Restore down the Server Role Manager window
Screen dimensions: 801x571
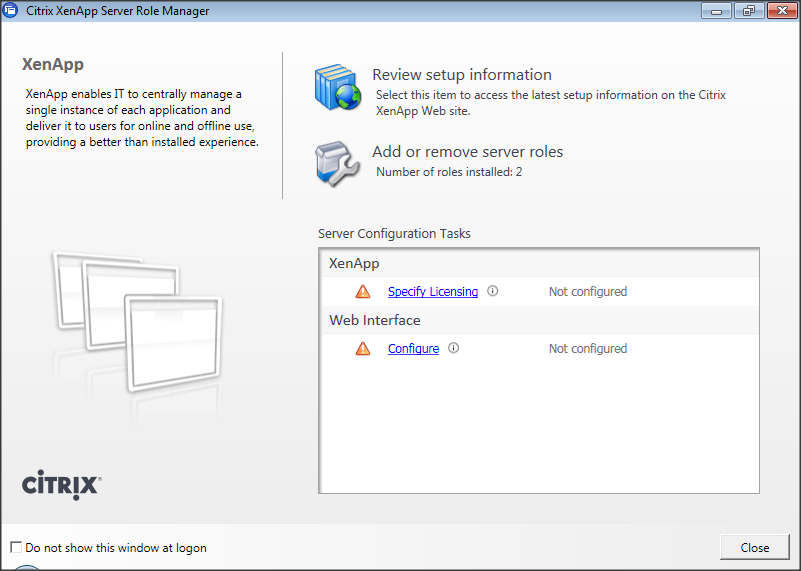pos(746,11)
